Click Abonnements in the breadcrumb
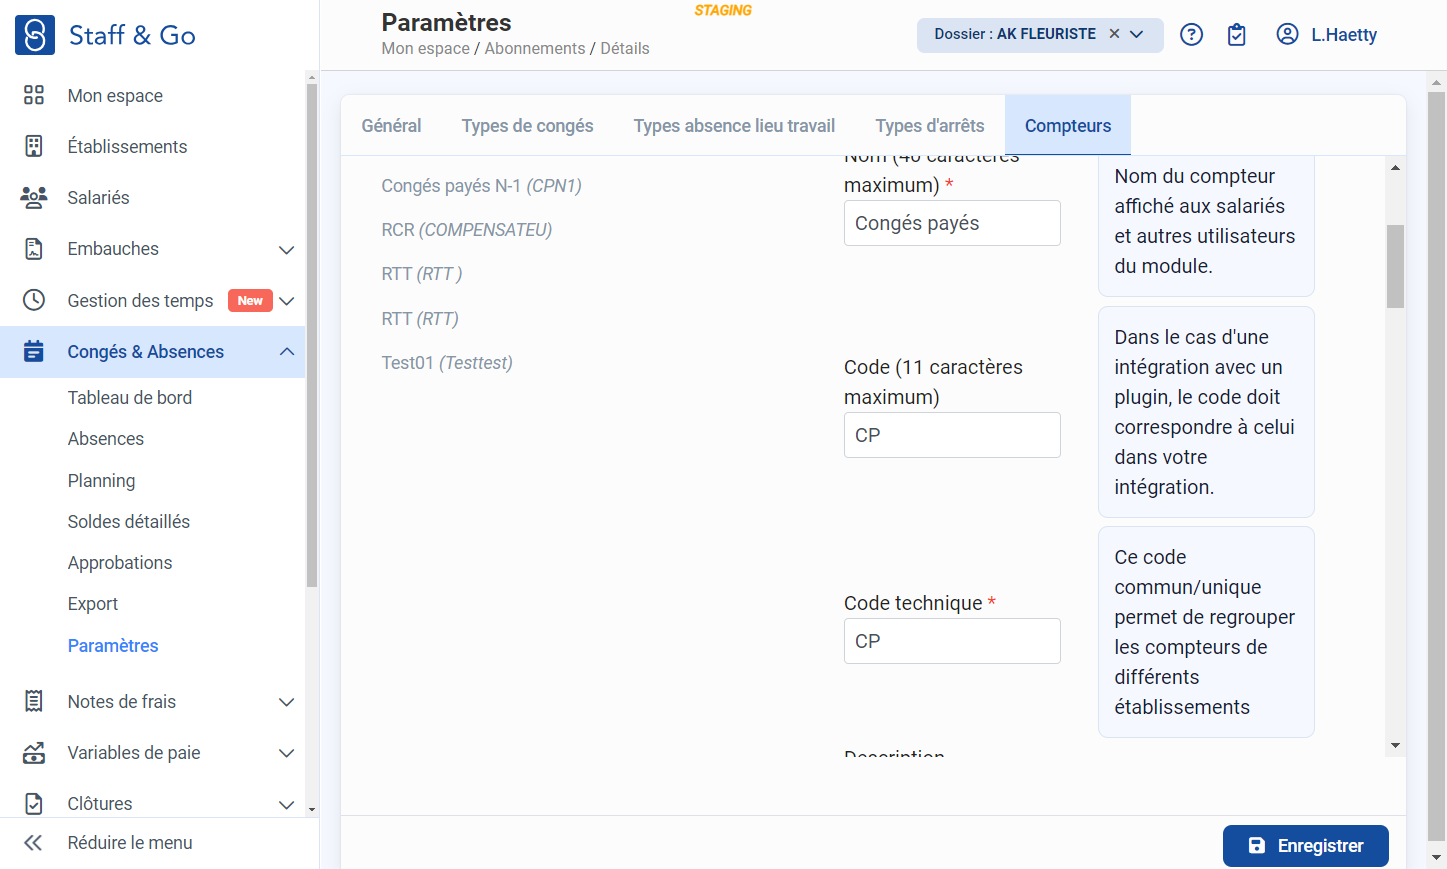1447x869 pixels. click(x=535, y=49)
